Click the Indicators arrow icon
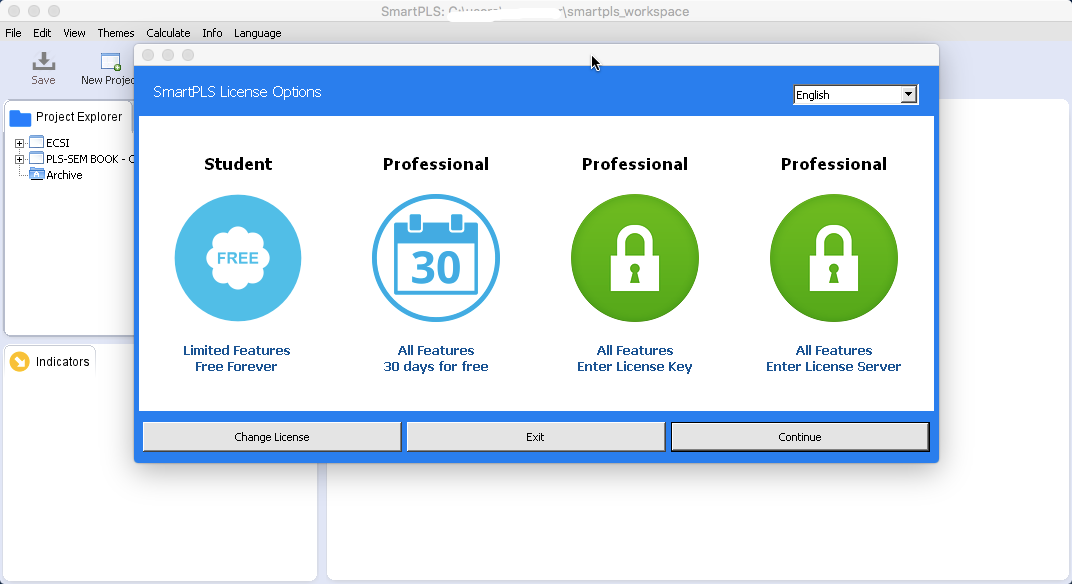 [20, 361]
